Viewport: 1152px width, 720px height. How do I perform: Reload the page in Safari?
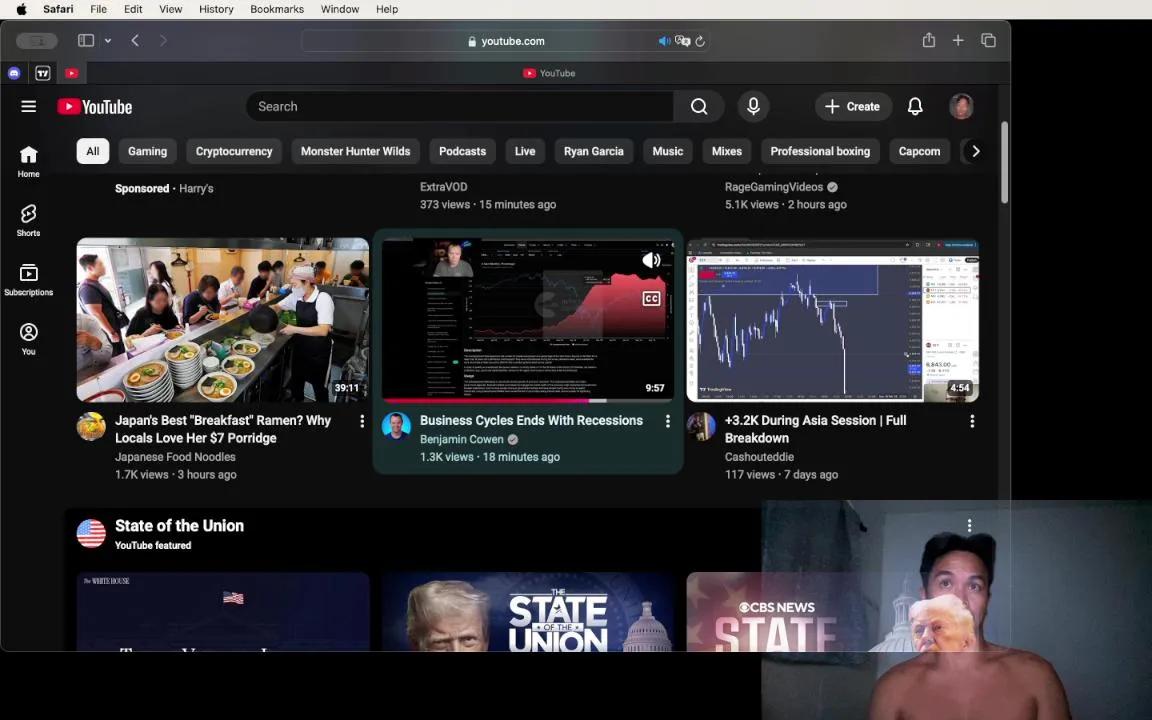700,41
